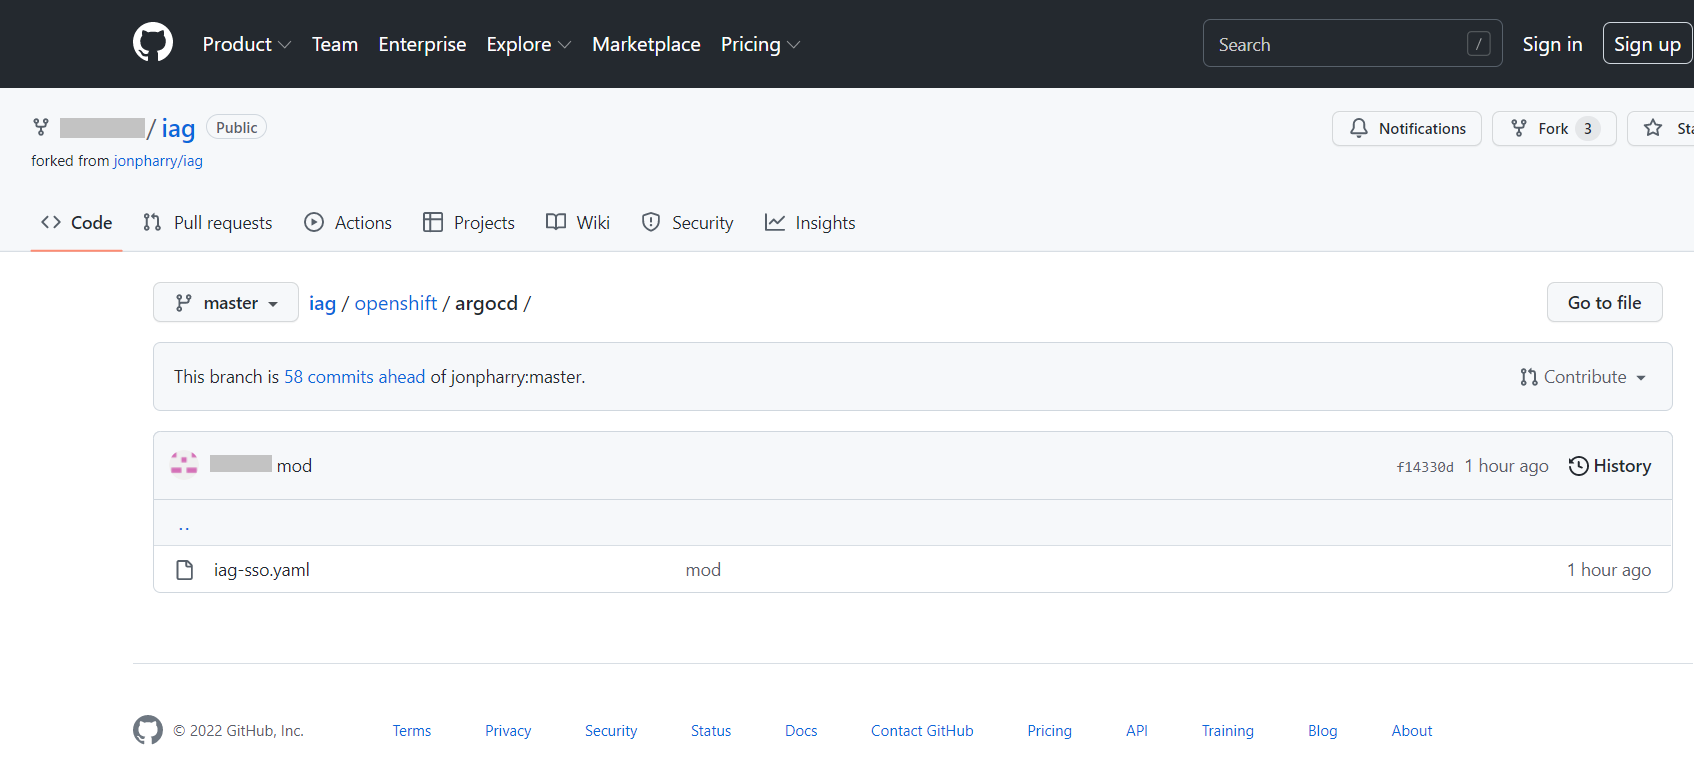Open the Security tab
This screenshot has height=780, width=1694.
tap(688, 222)
